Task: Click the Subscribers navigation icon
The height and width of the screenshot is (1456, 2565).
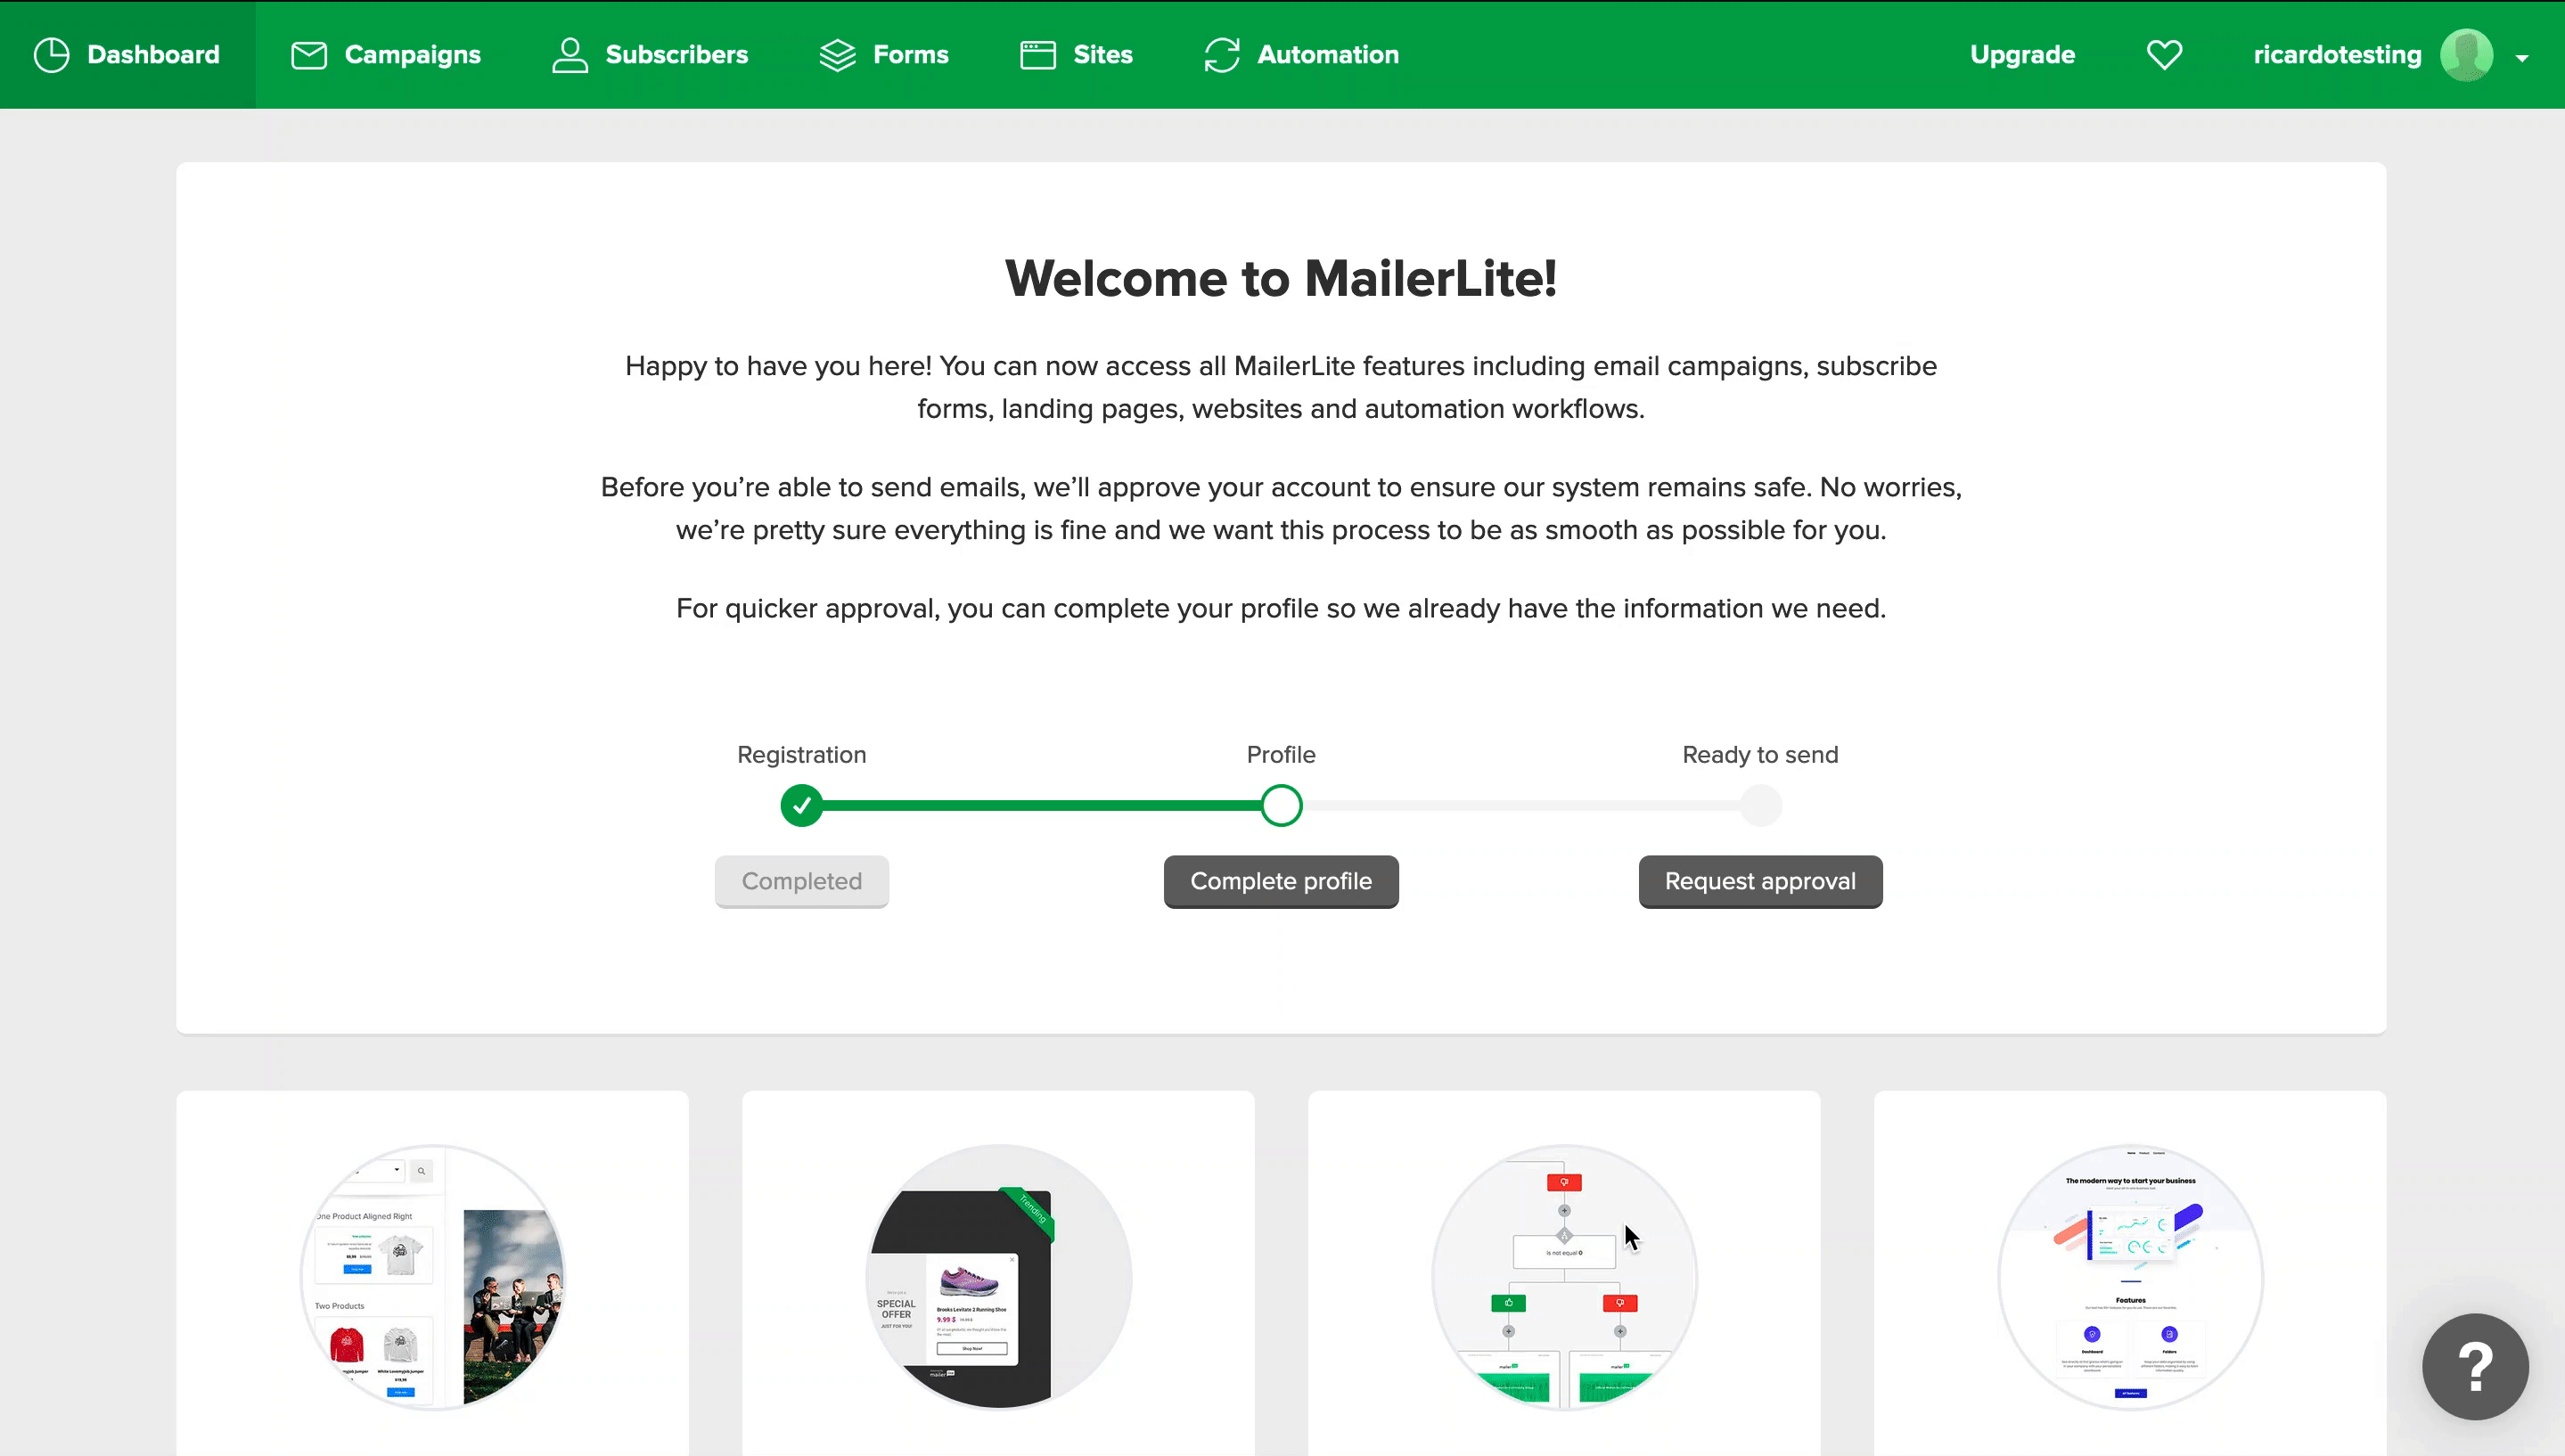Action: point(569,54)
